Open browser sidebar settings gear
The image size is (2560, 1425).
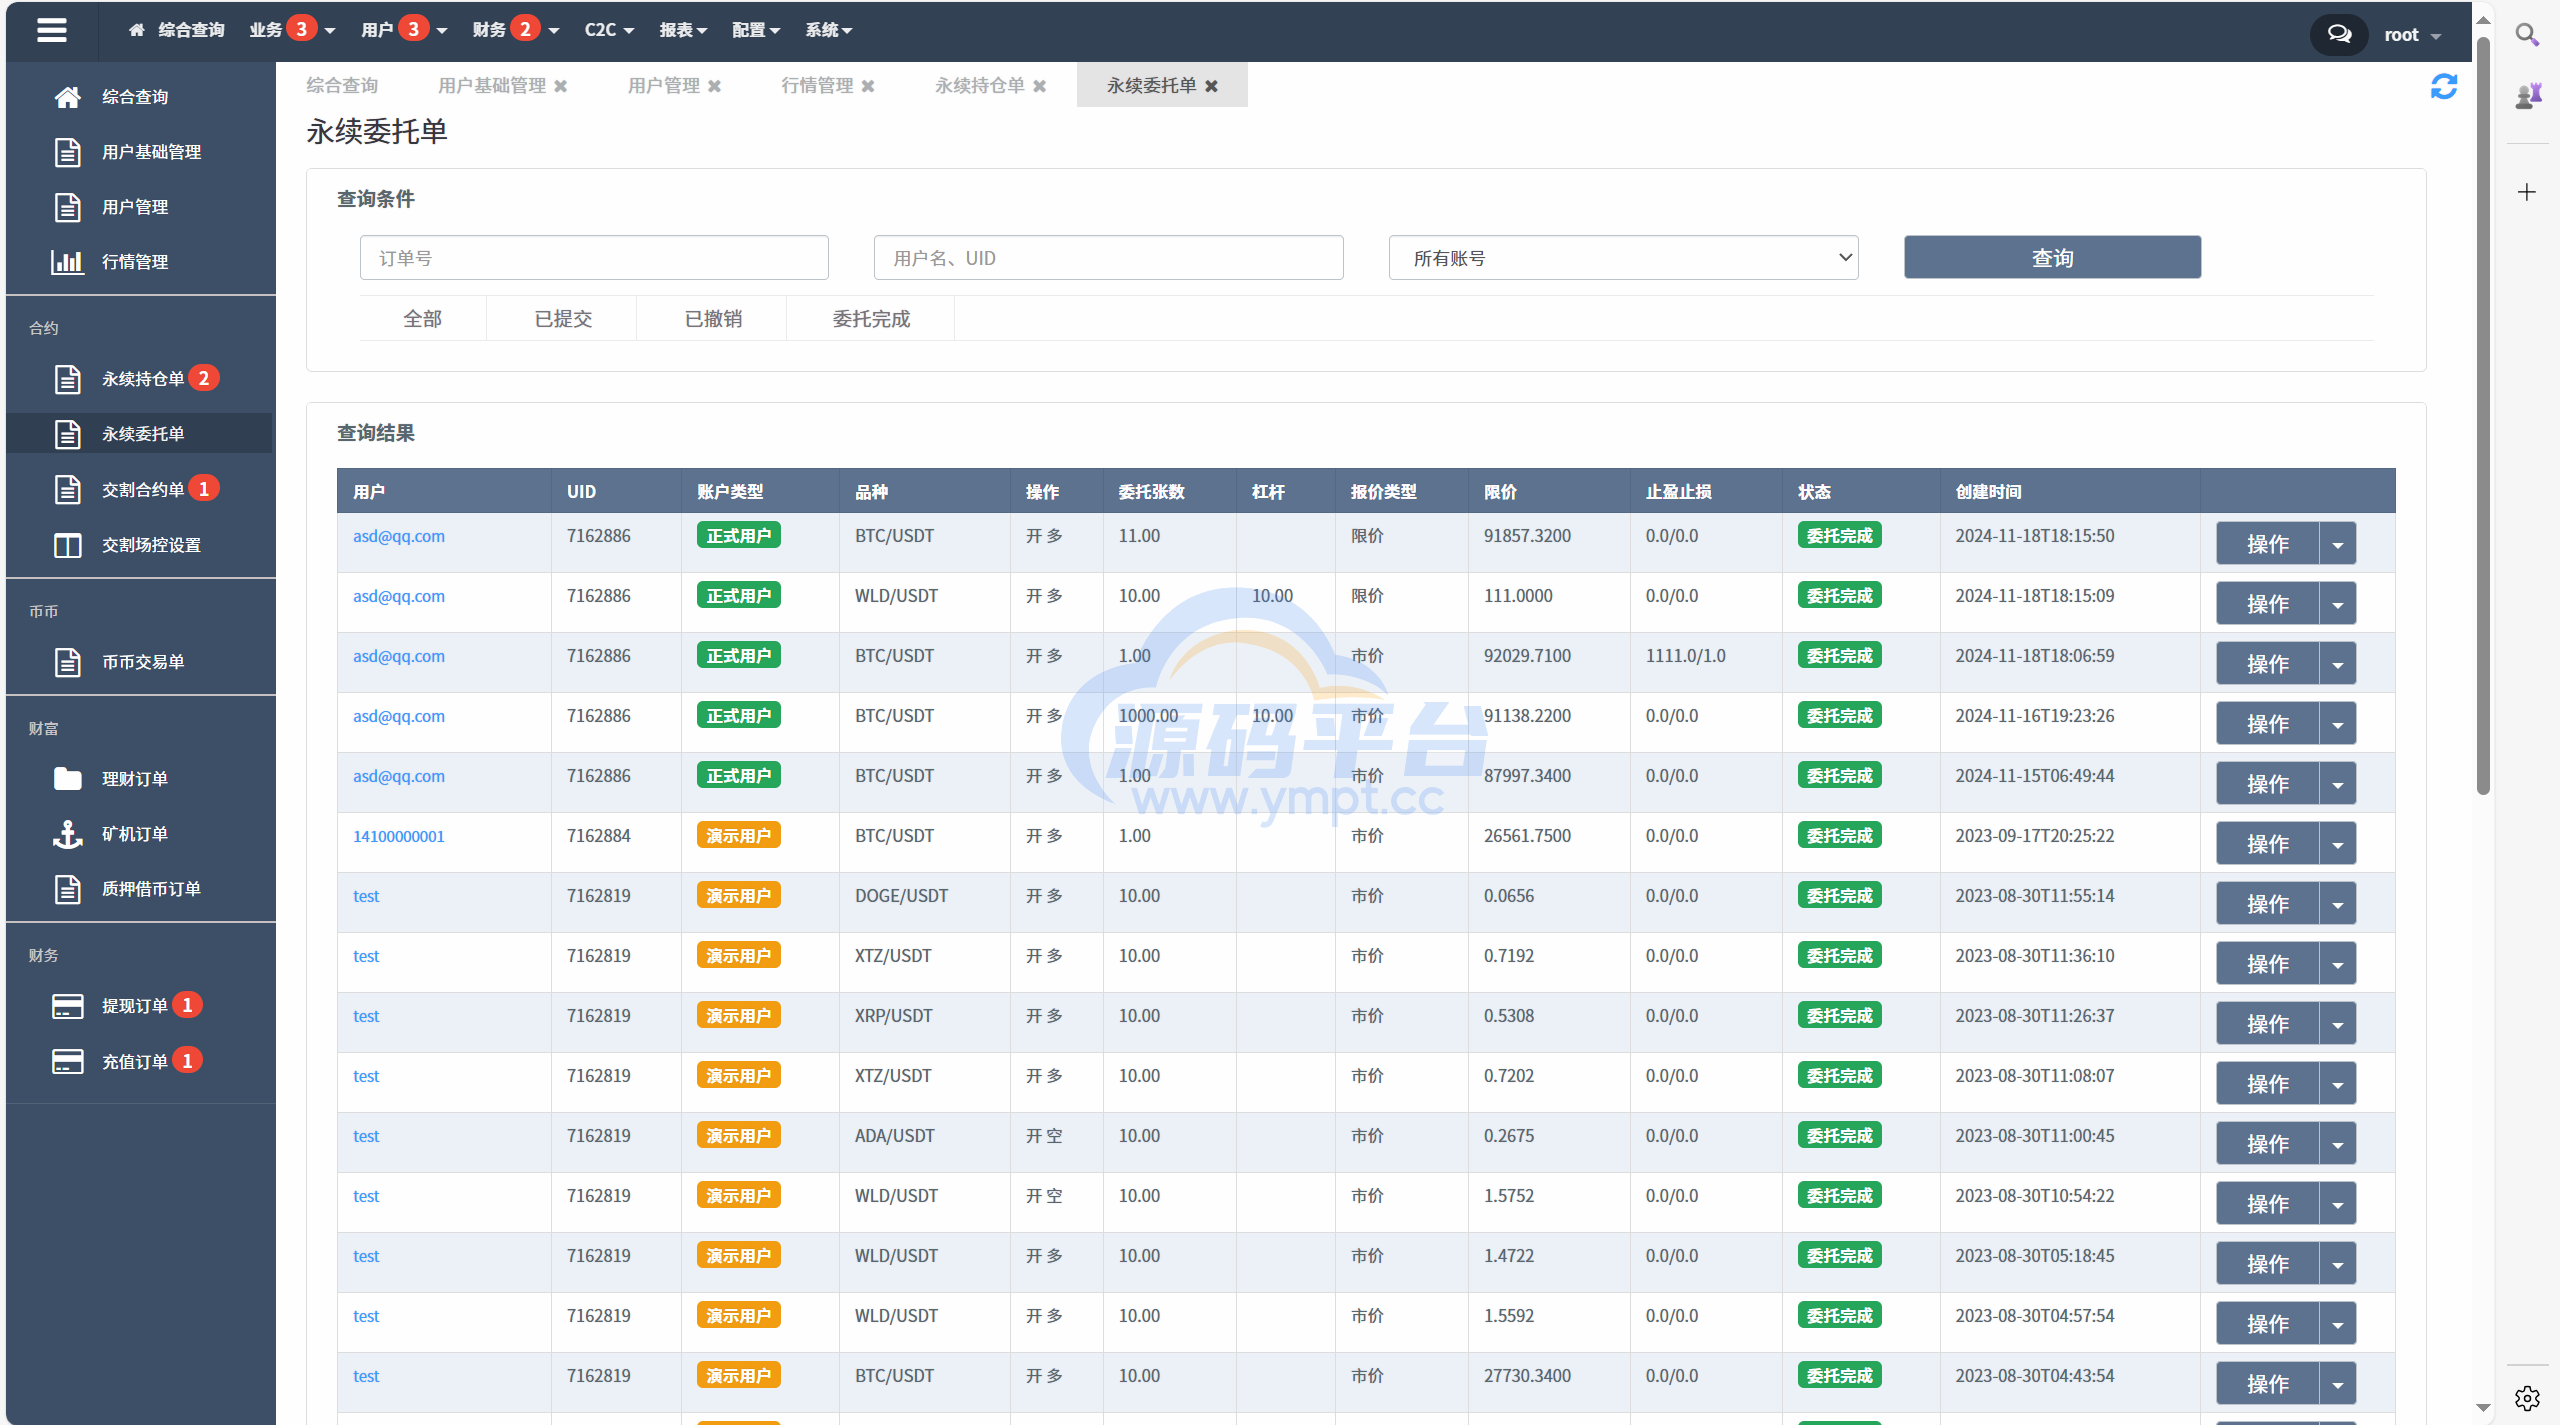click(x=2527, y=1397)
